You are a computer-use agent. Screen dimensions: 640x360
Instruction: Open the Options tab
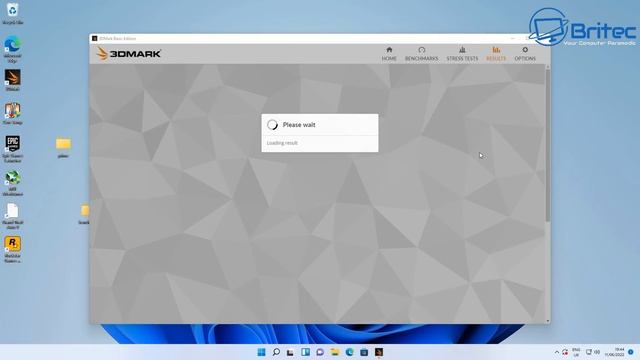pyautogui.click(x=525, y=53)
